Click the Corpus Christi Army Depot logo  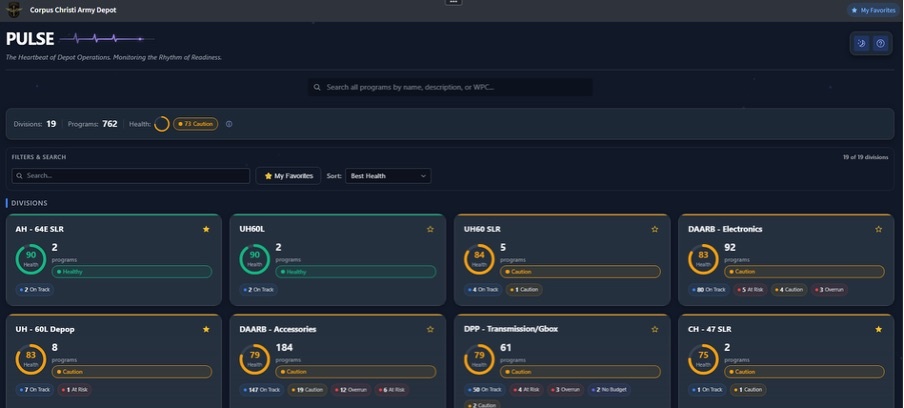pyautogui.click(x=14, y=10)
